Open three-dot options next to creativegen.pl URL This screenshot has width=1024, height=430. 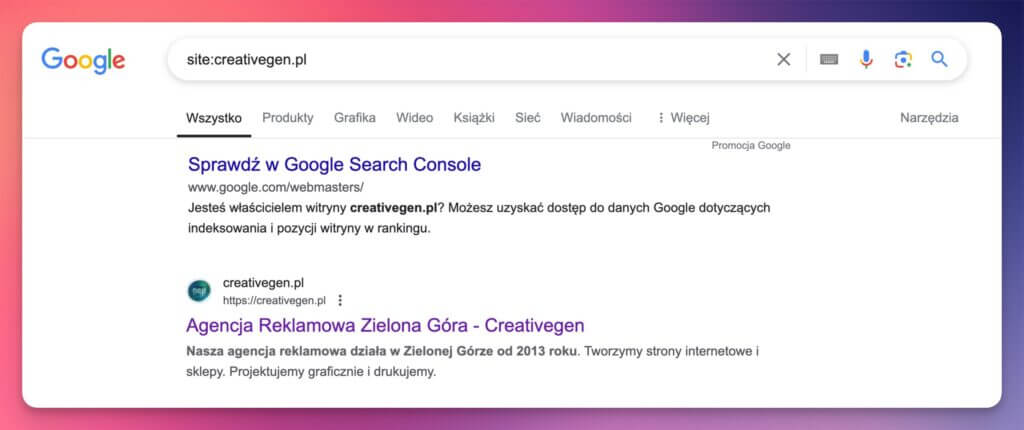point(340,300)
